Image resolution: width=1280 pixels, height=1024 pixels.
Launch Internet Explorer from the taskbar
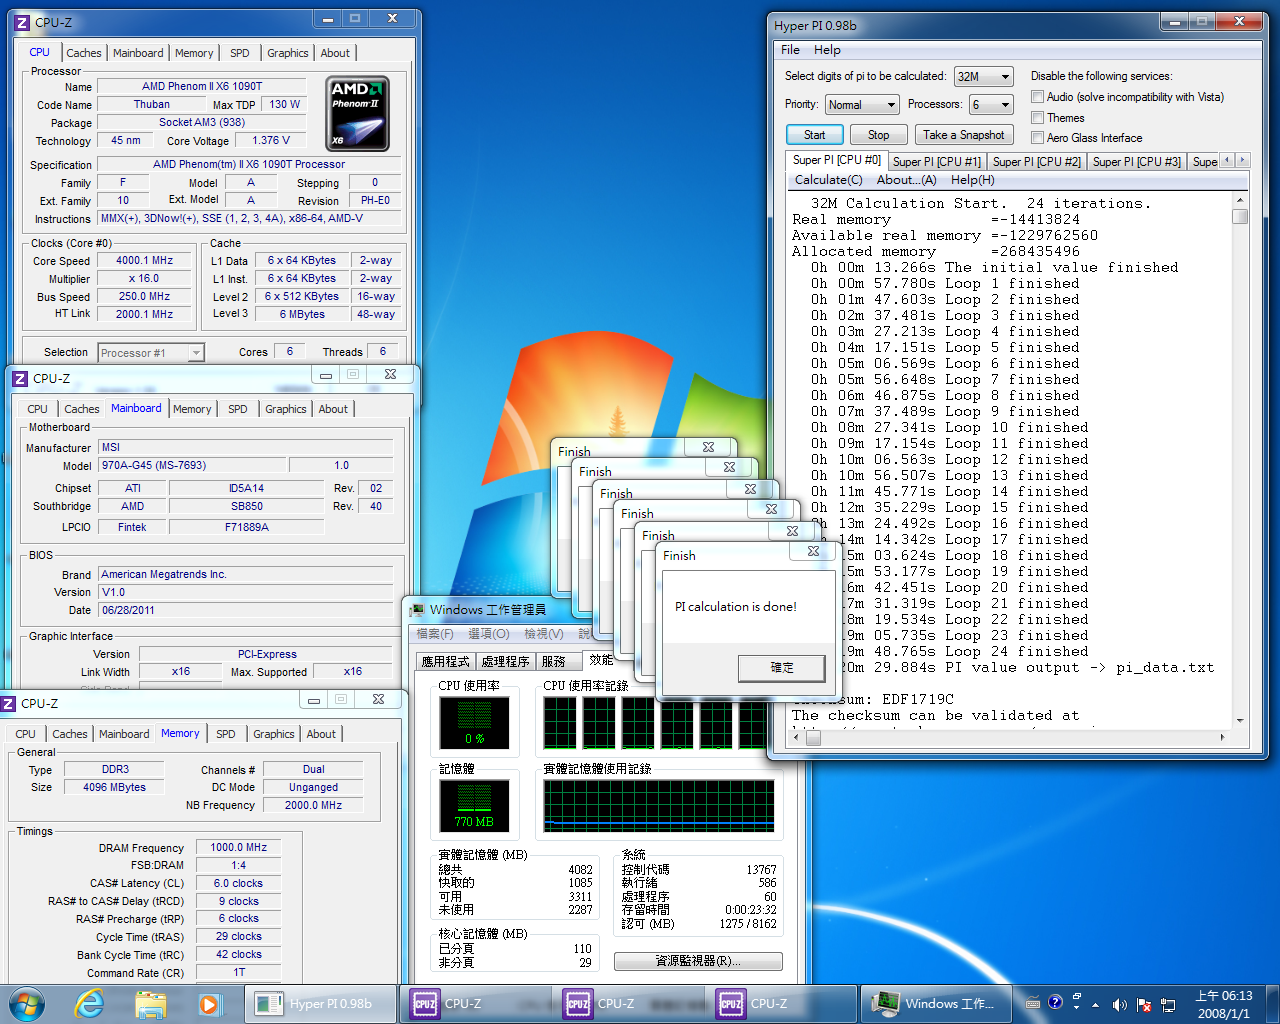[90, 1003]
